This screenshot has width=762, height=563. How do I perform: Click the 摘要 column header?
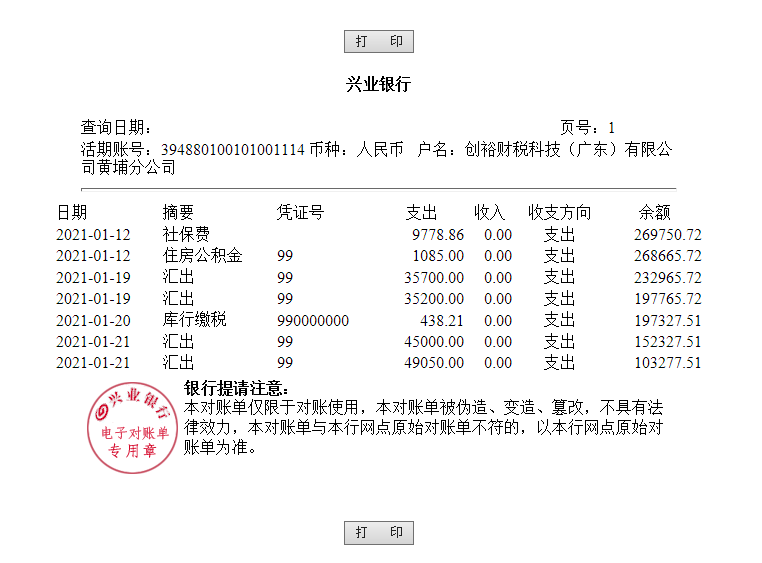178,212
